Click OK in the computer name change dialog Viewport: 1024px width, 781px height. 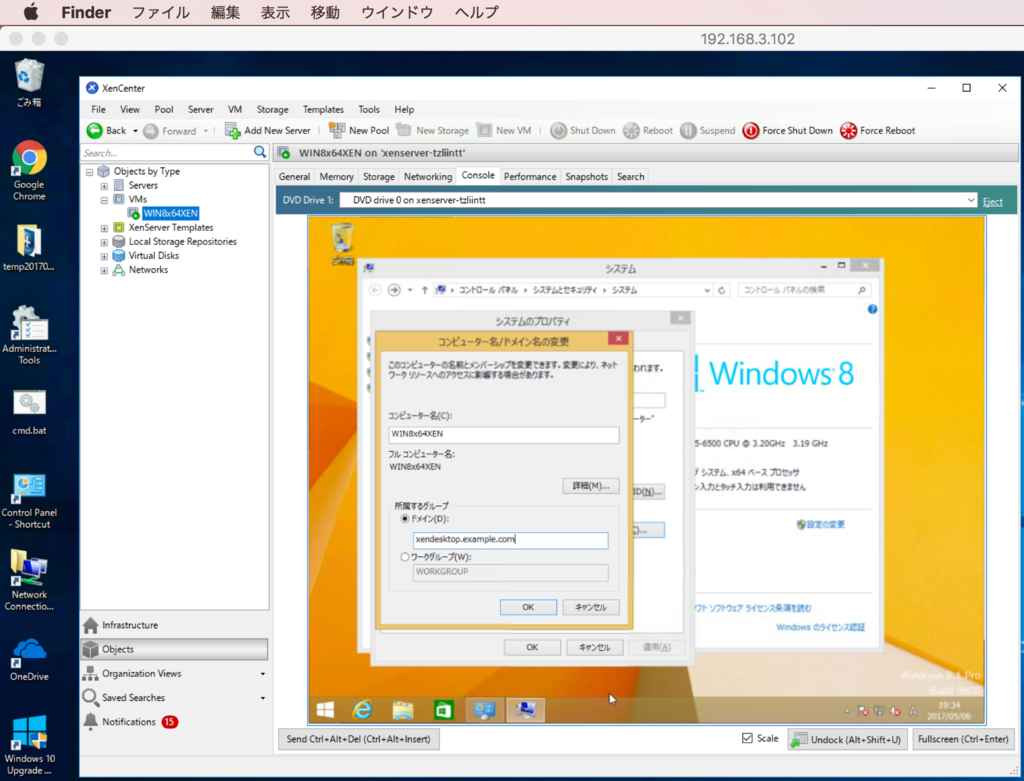click(x=528, y=607)
